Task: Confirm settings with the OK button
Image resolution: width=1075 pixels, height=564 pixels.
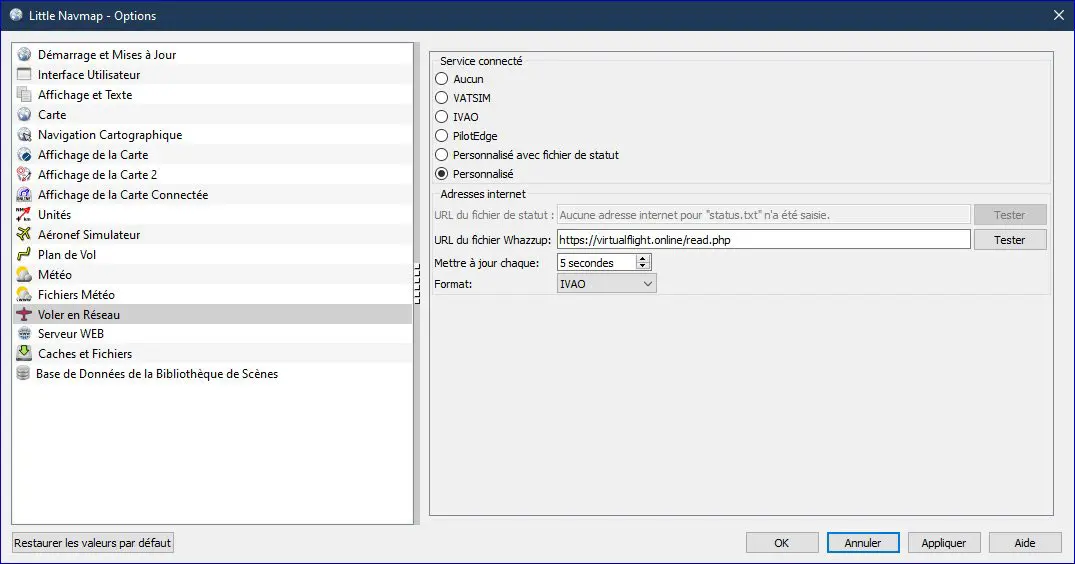Action: (x=782, y=543)
